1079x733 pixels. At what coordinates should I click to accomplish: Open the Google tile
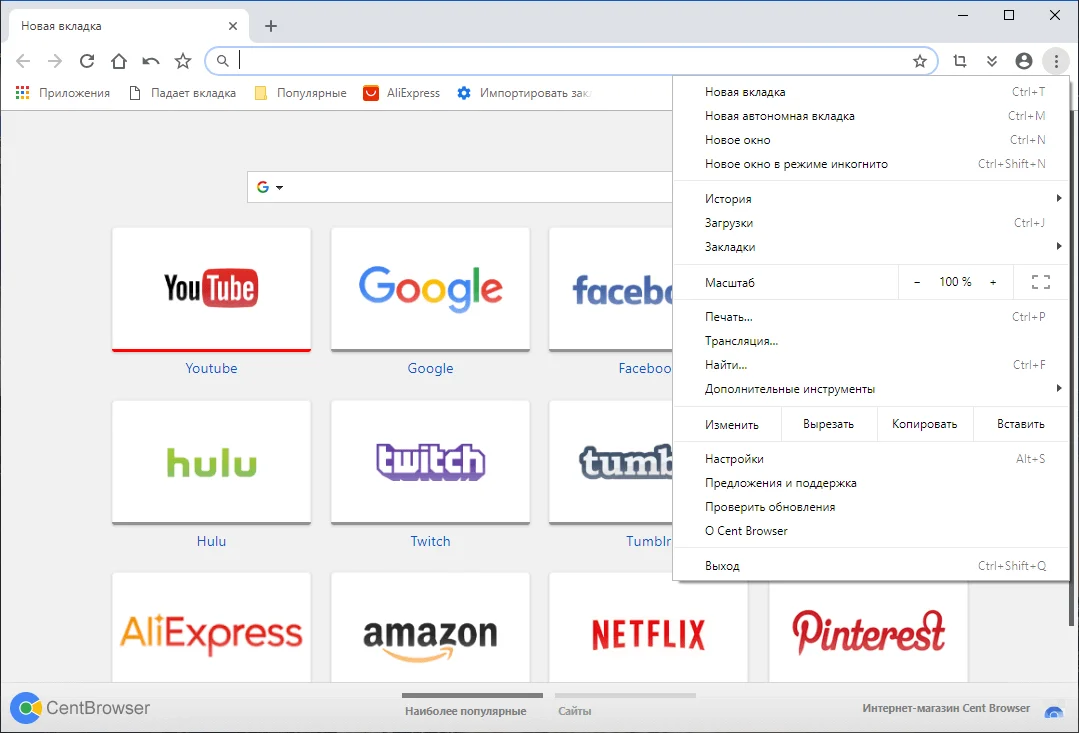(430, 289)
